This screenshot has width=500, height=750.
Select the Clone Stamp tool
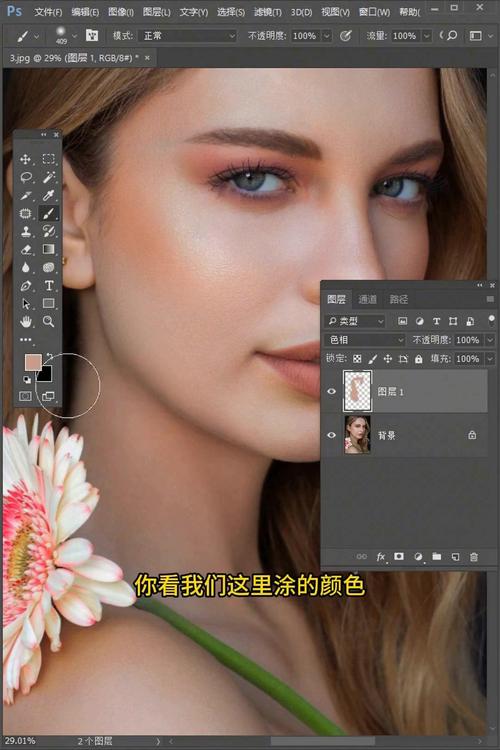pyautogui.click(x=25, y=232)
